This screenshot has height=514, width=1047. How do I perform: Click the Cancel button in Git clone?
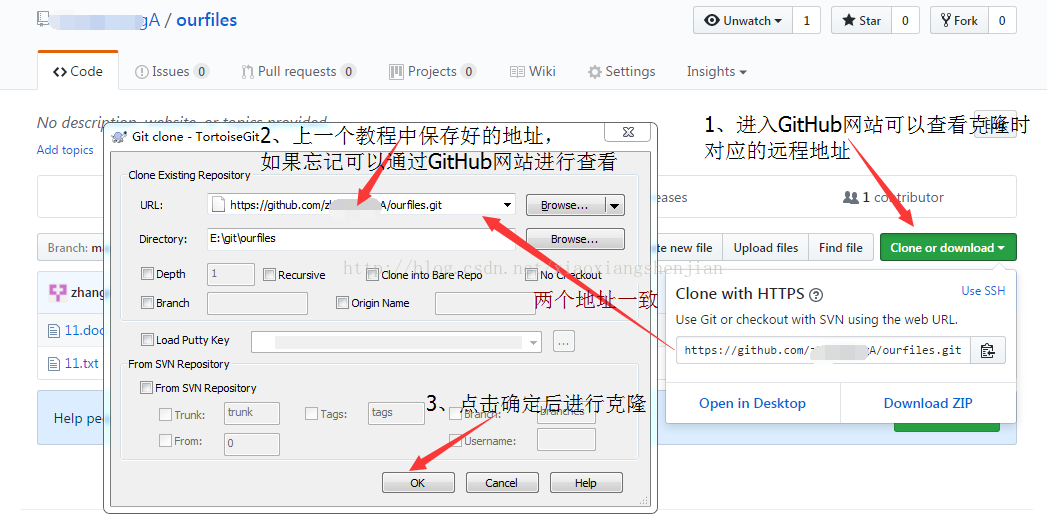point(501,483)
